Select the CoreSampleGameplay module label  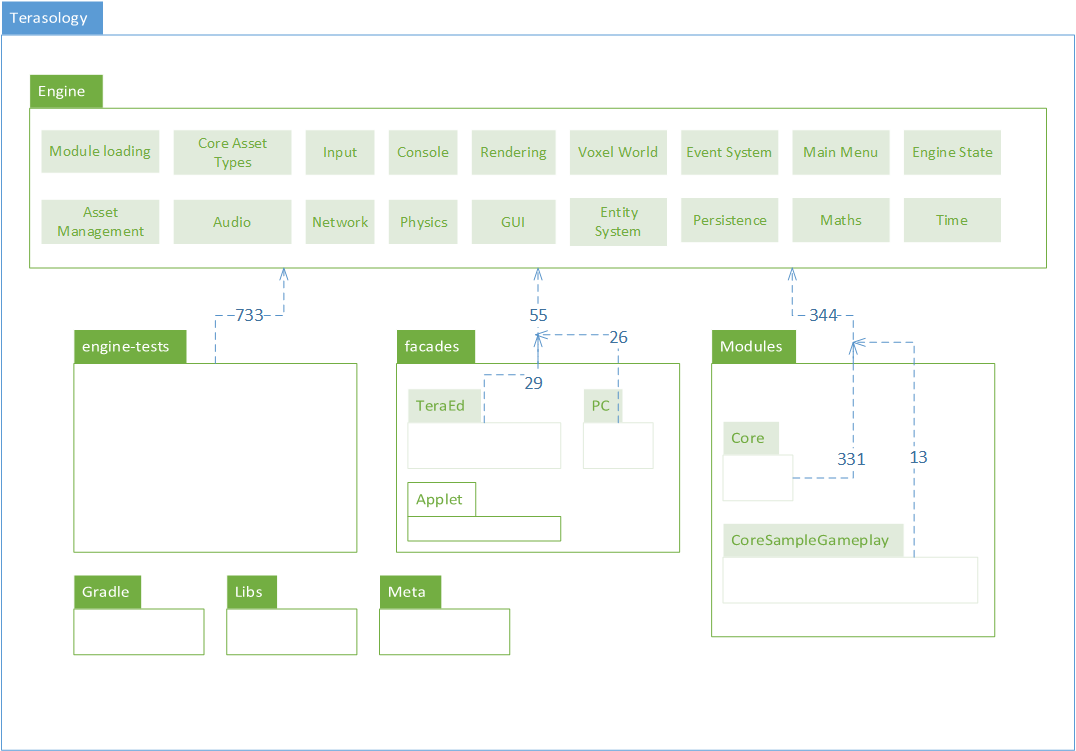coord(812,540)
